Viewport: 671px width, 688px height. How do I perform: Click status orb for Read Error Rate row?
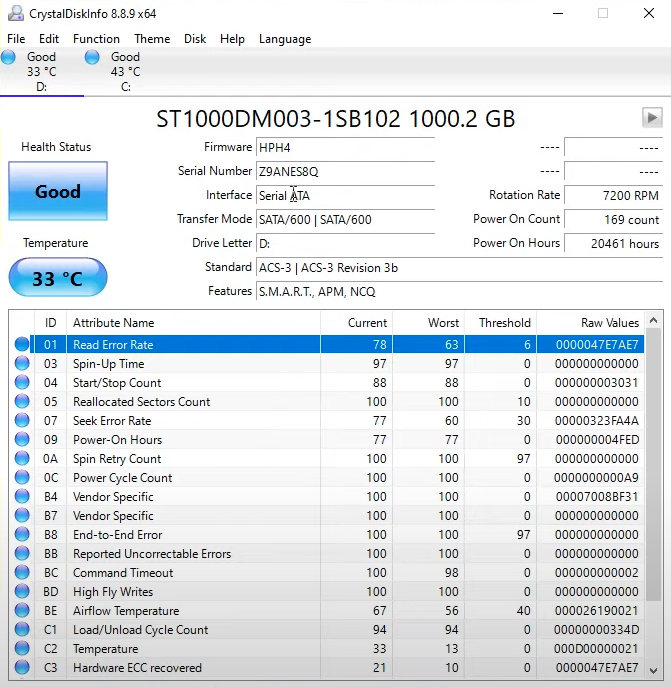[x=22, y=344]
